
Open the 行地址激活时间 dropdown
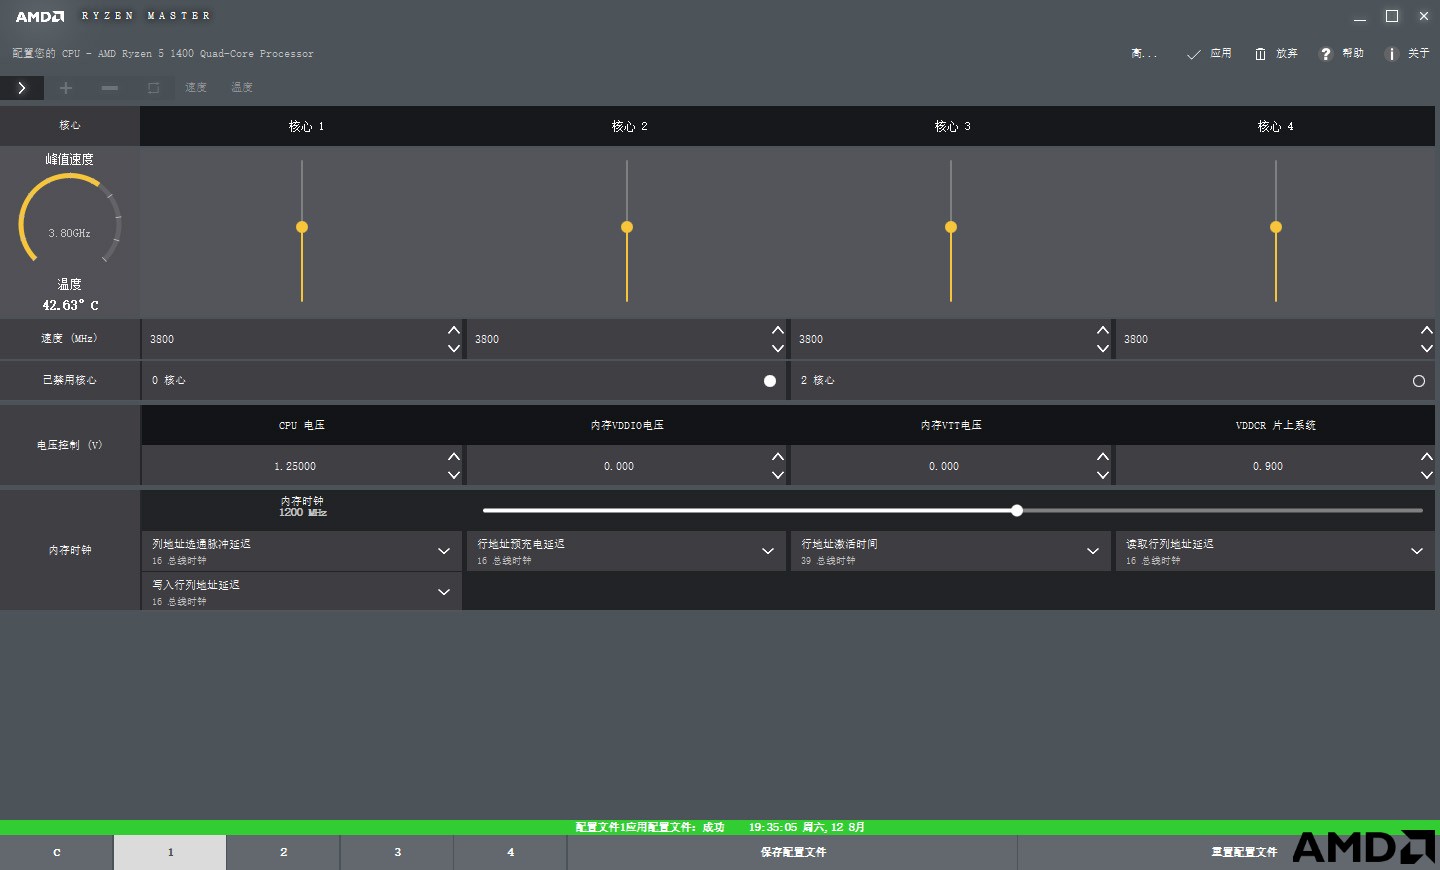point(950,551)
